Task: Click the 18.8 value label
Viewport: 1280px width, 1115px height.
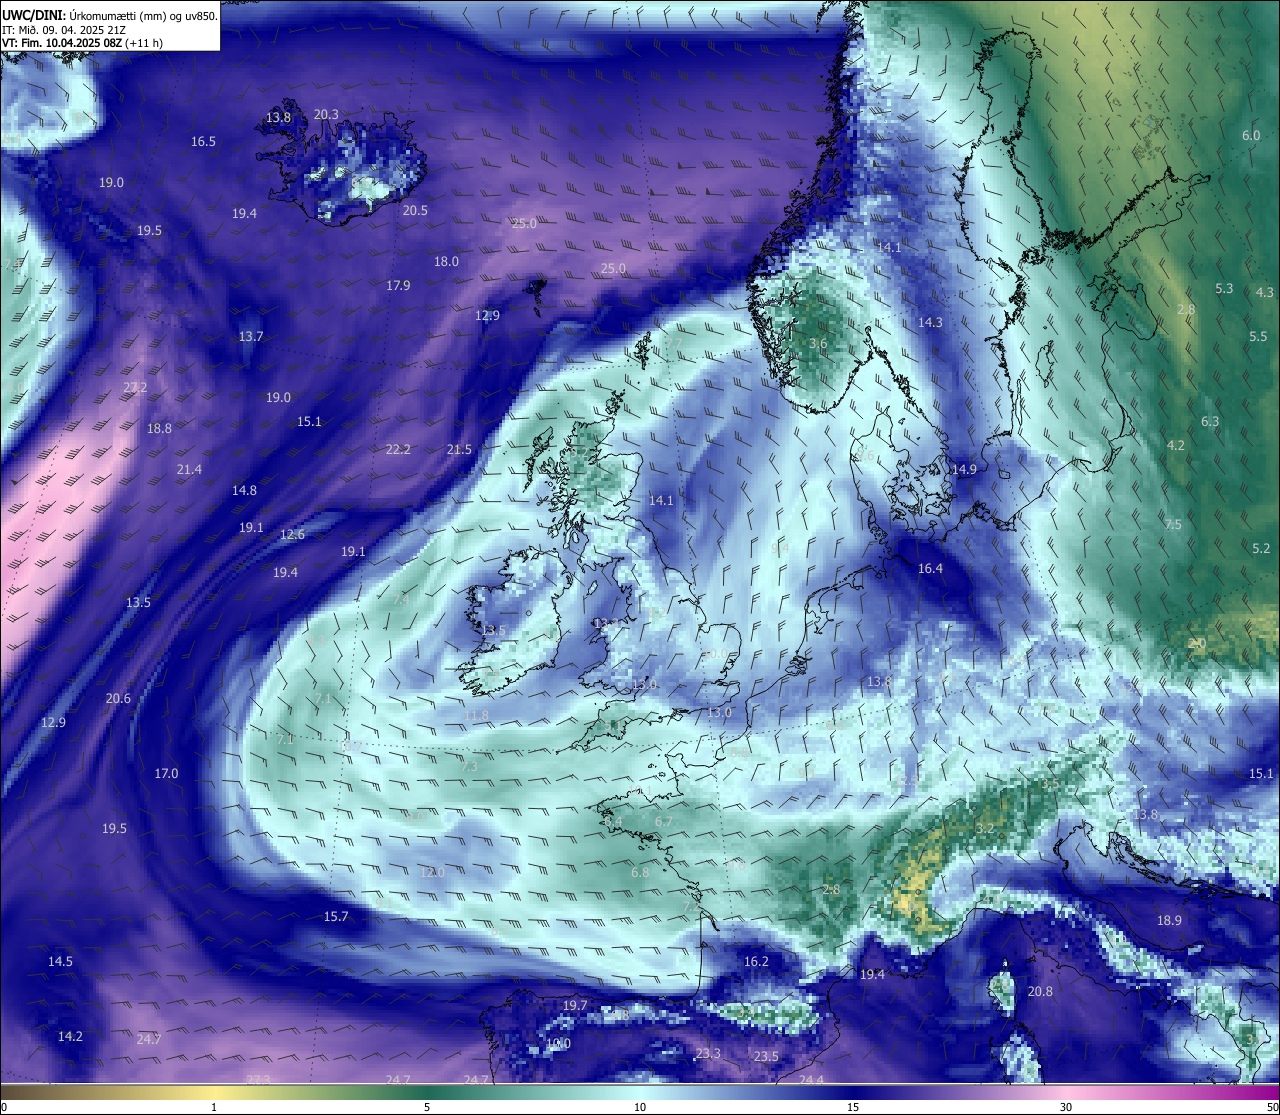Action: click(159, 429)
